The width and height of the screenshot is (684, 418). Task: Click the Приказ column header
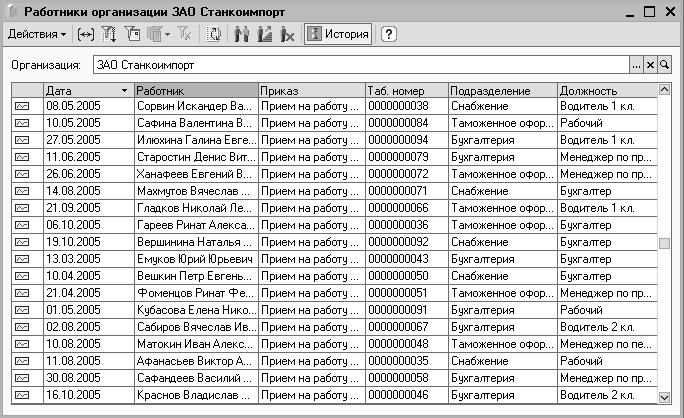pyautogui.click(x=312, y=90)
